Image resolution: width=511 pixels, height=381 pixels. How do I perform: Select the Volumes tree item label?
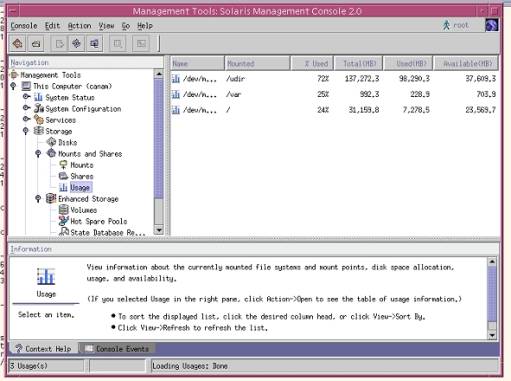click(x=83, y=210)
